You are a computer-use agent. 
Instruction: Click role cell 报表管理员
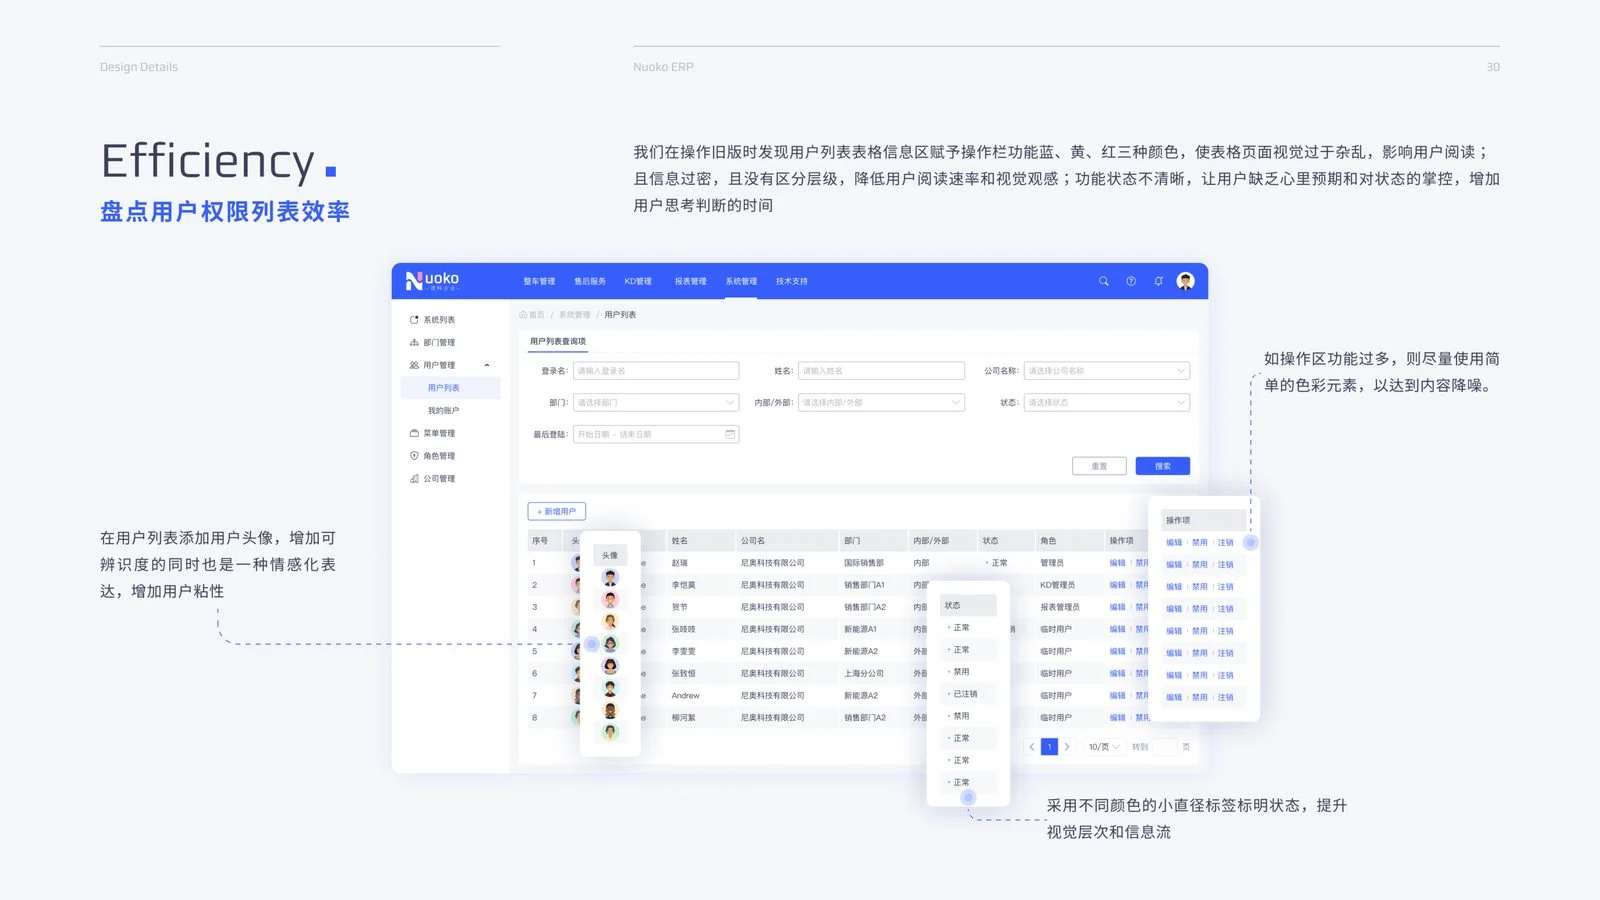[x=1060, y=607]
